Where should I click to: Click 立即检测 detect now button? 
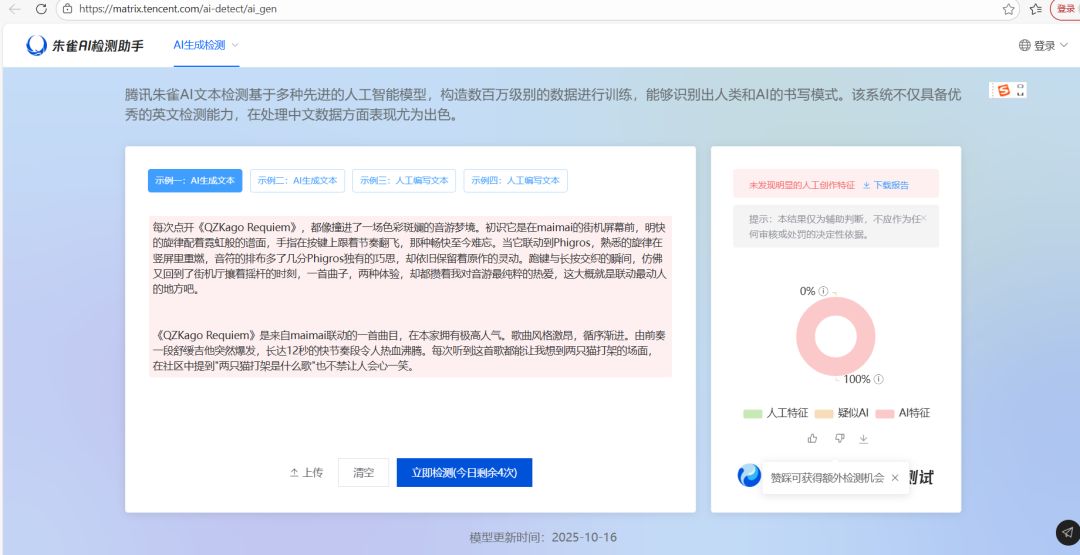tap(464, 472)
